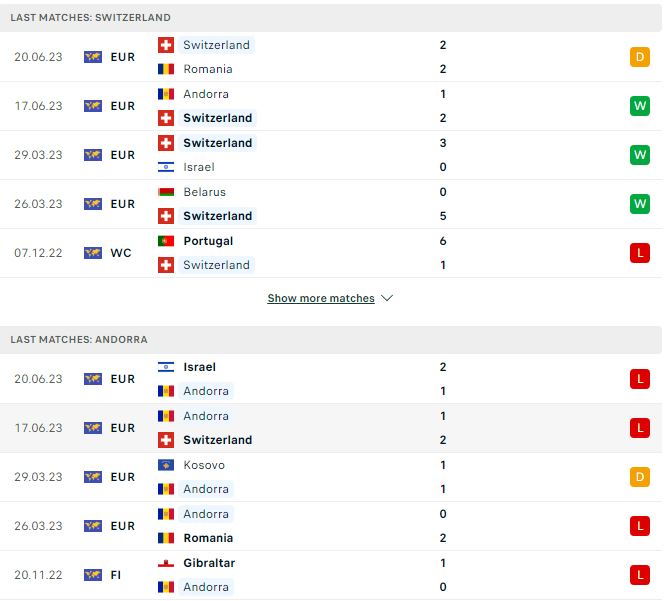Click the Israel flag in Switzerland's 29.03.23 match

click(166, 167)
